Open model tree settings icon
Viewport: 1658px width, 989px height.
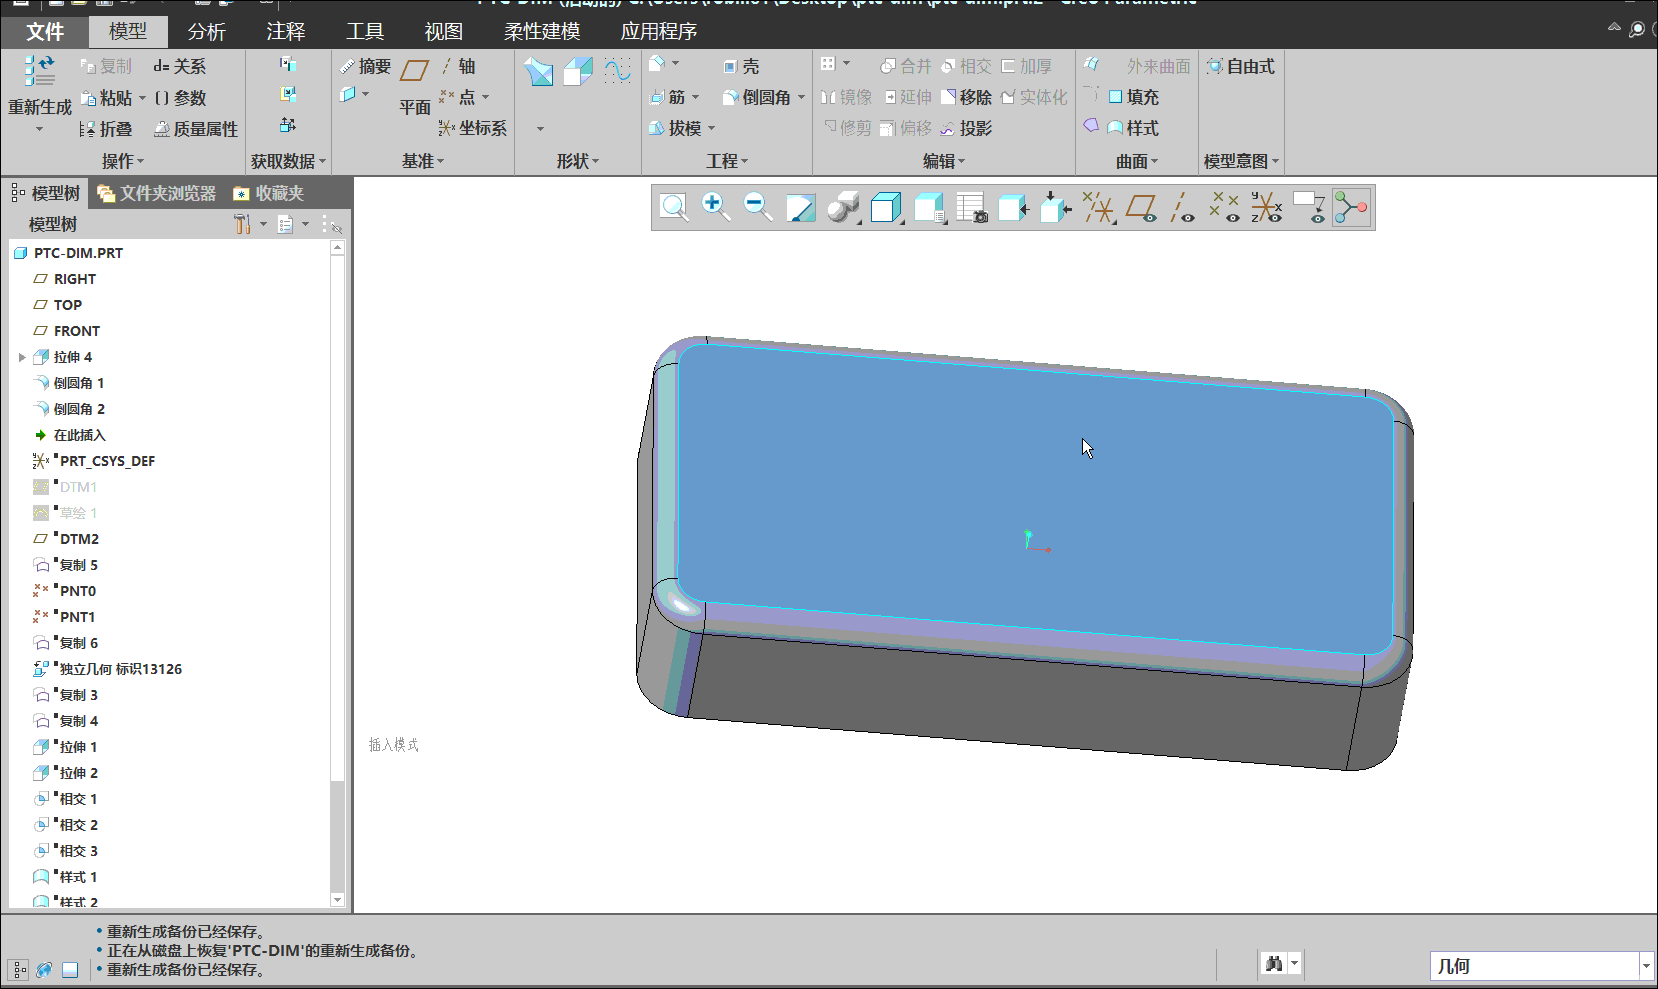[x=243, y=224]
